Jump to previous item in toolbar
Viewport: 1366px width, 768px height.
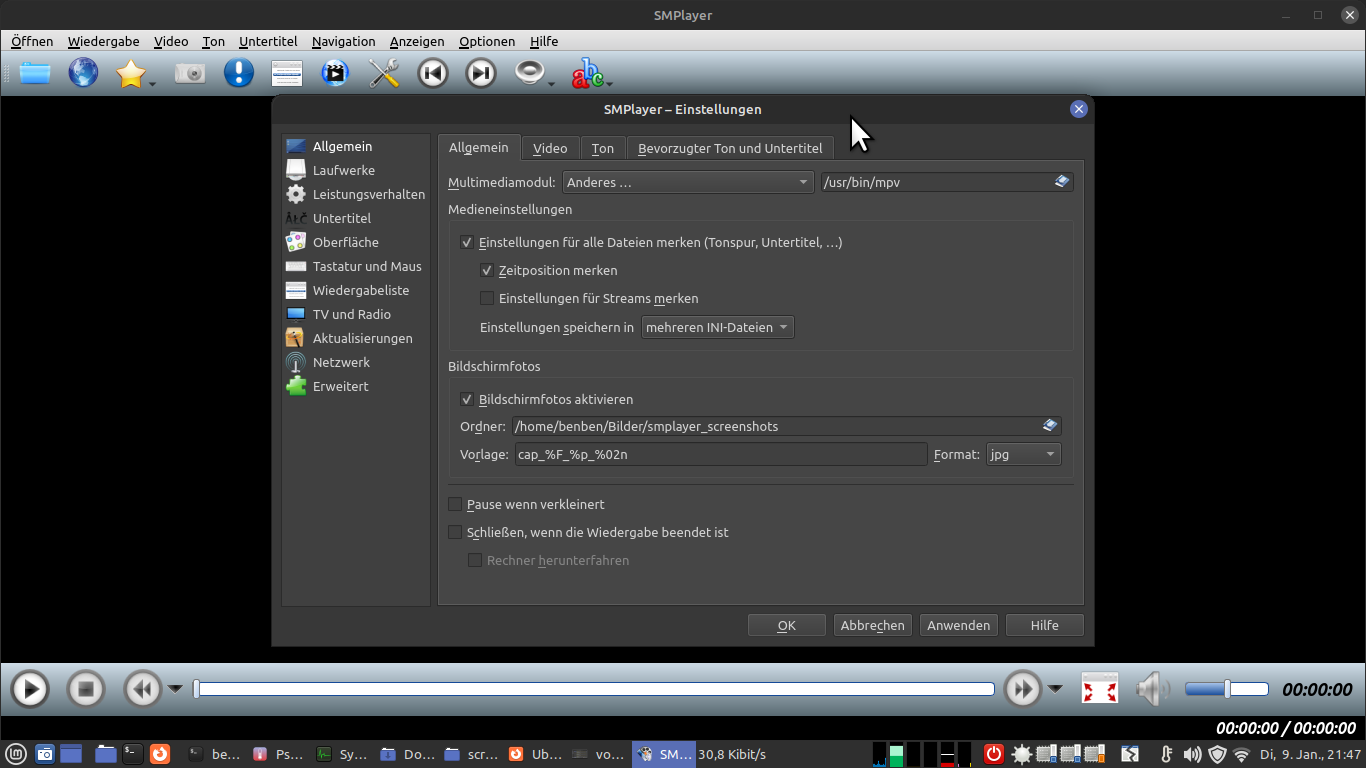(x=433, y=73)
